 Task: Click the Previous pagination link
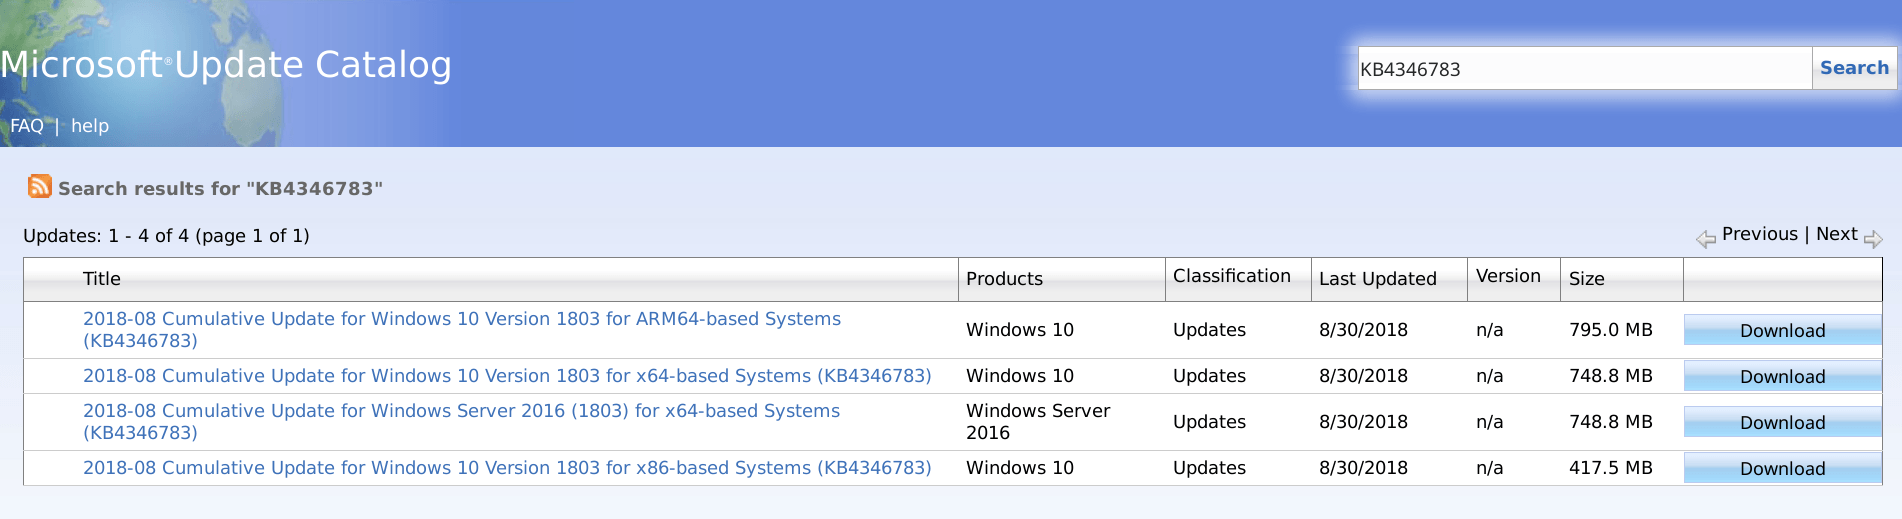[x=1760, y=234]
